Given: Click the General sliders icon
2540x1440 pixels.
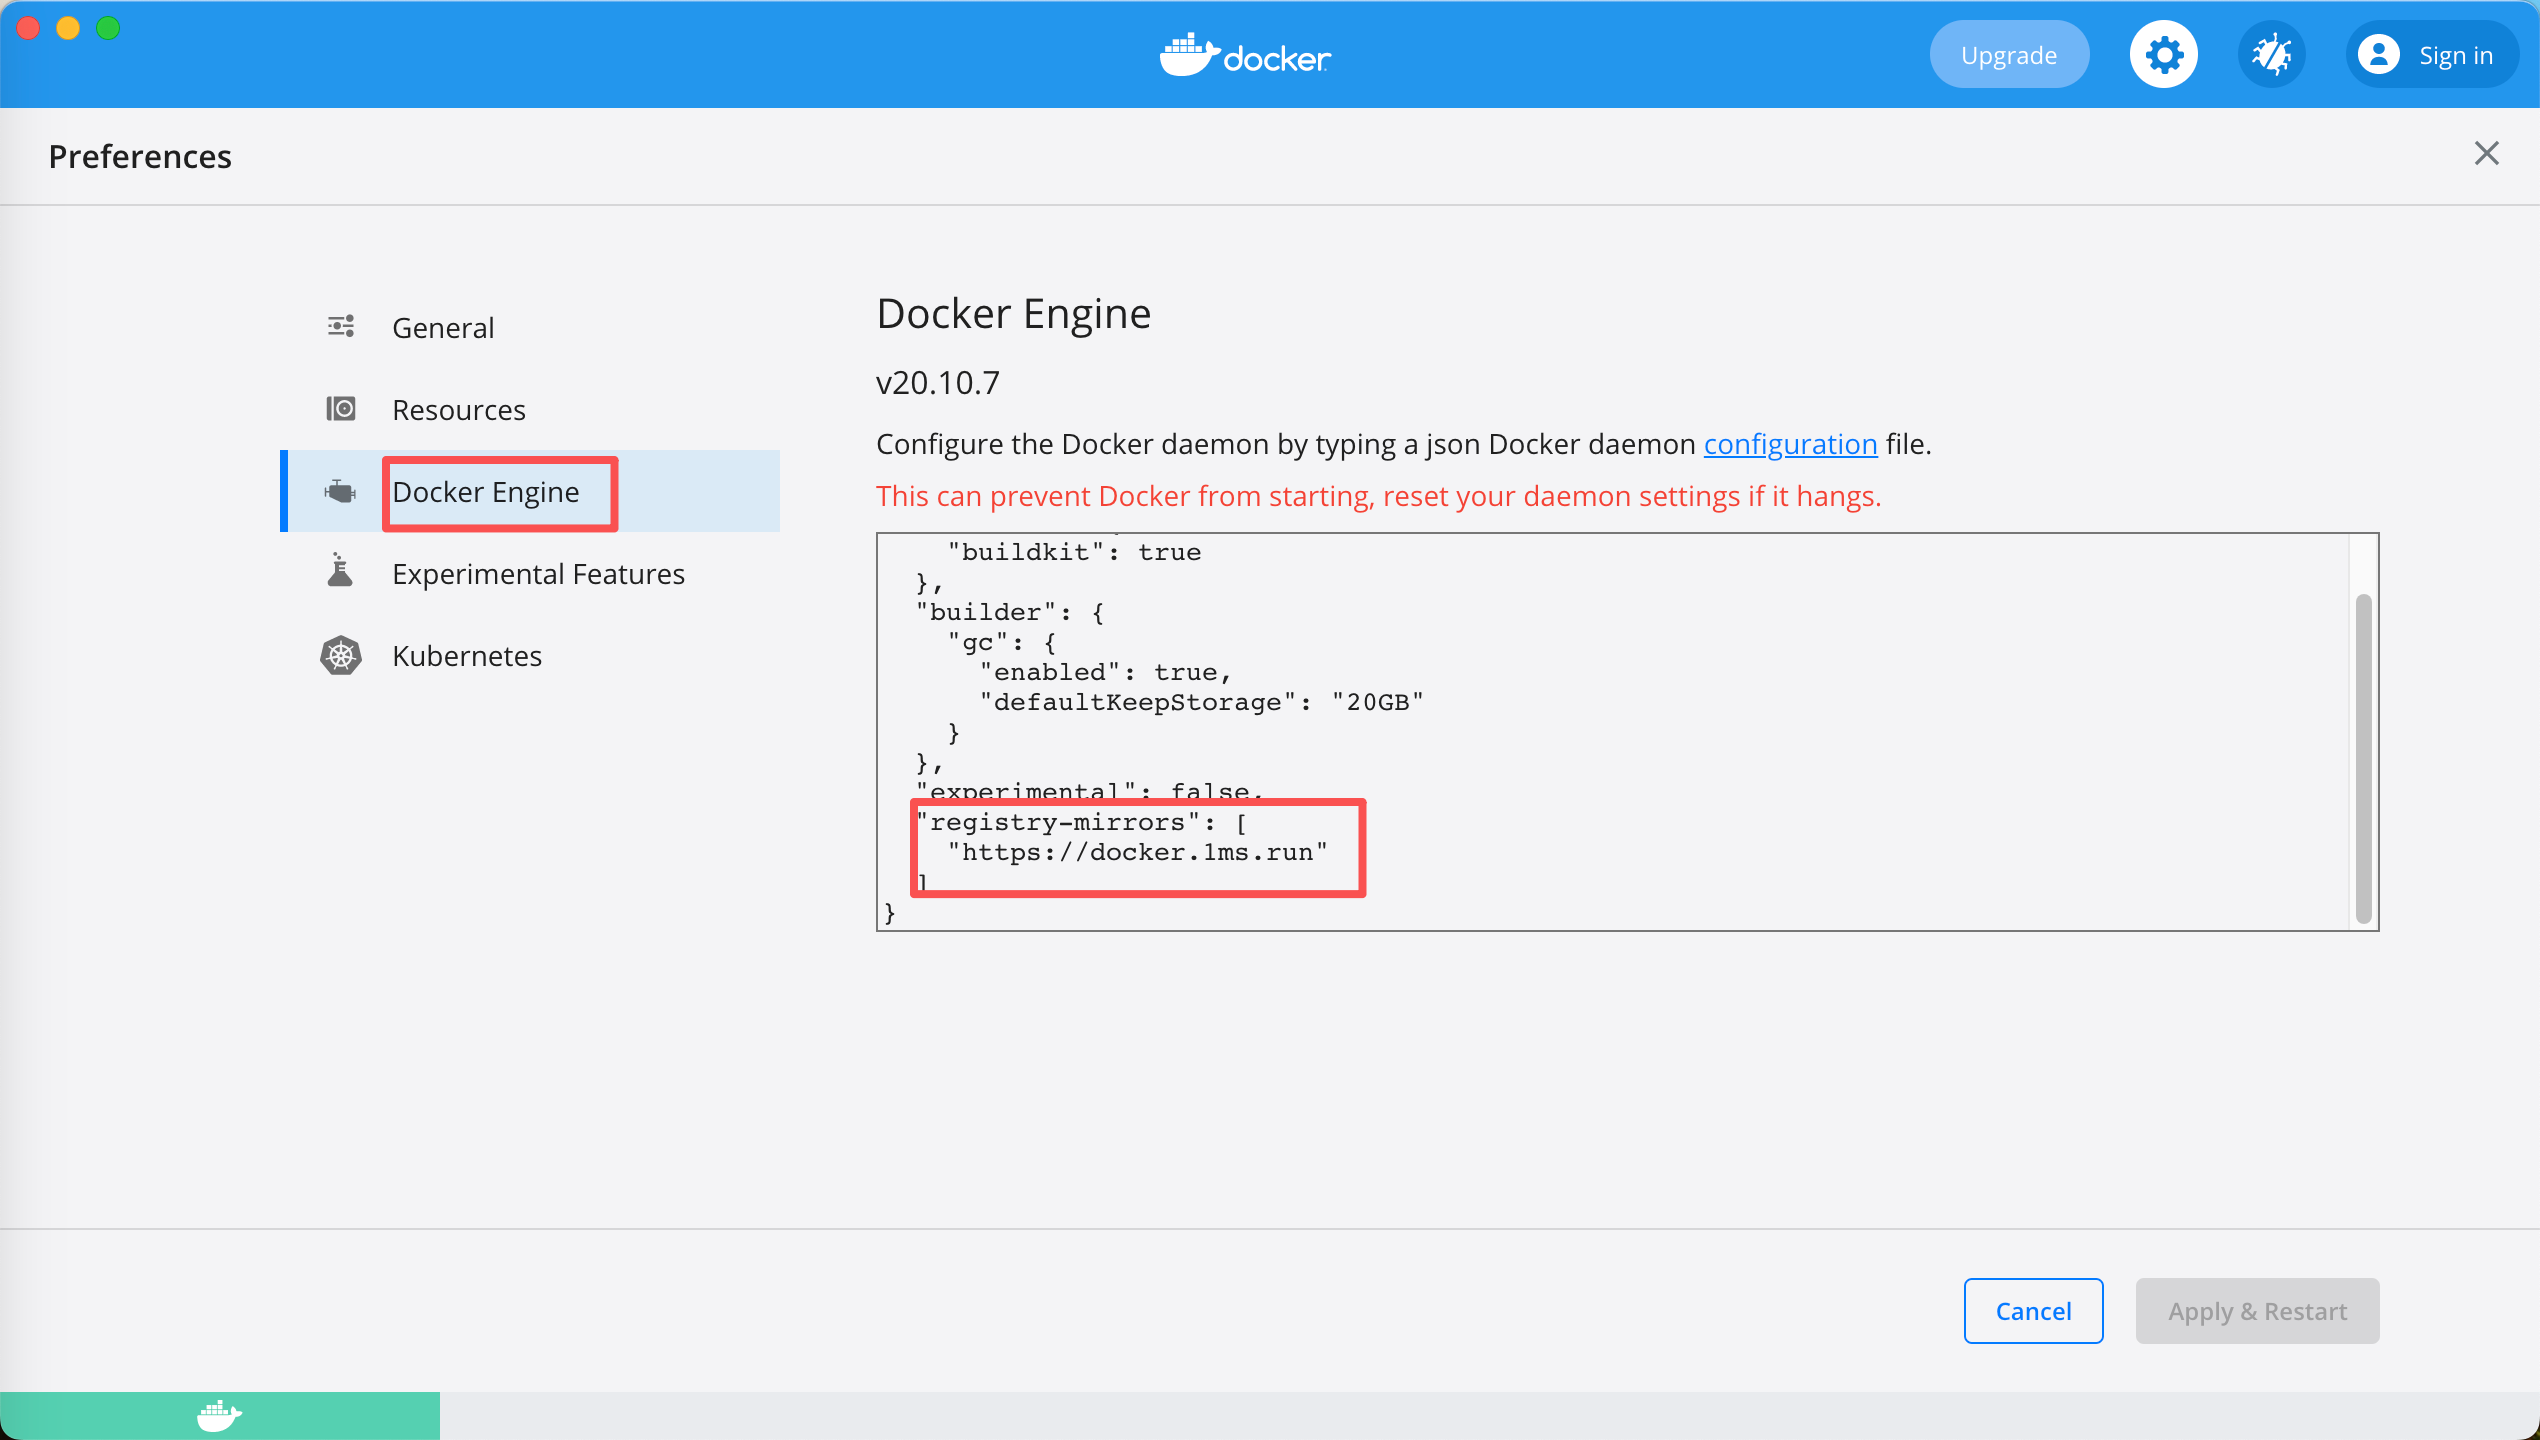Looking at the screenshot, I should click(341, 327).
